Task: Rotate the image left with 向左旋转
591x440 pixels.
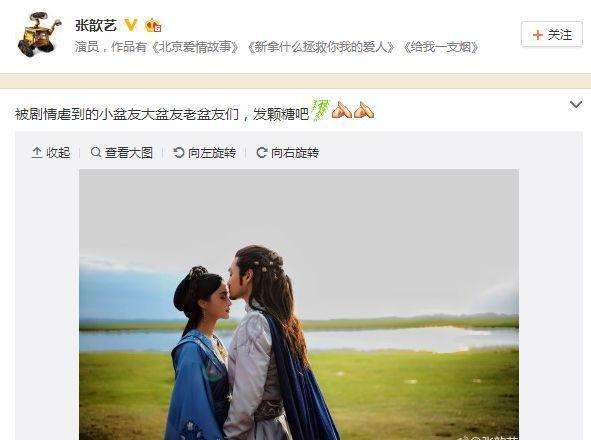Action: pyautogui.click(x=205, y=153)
